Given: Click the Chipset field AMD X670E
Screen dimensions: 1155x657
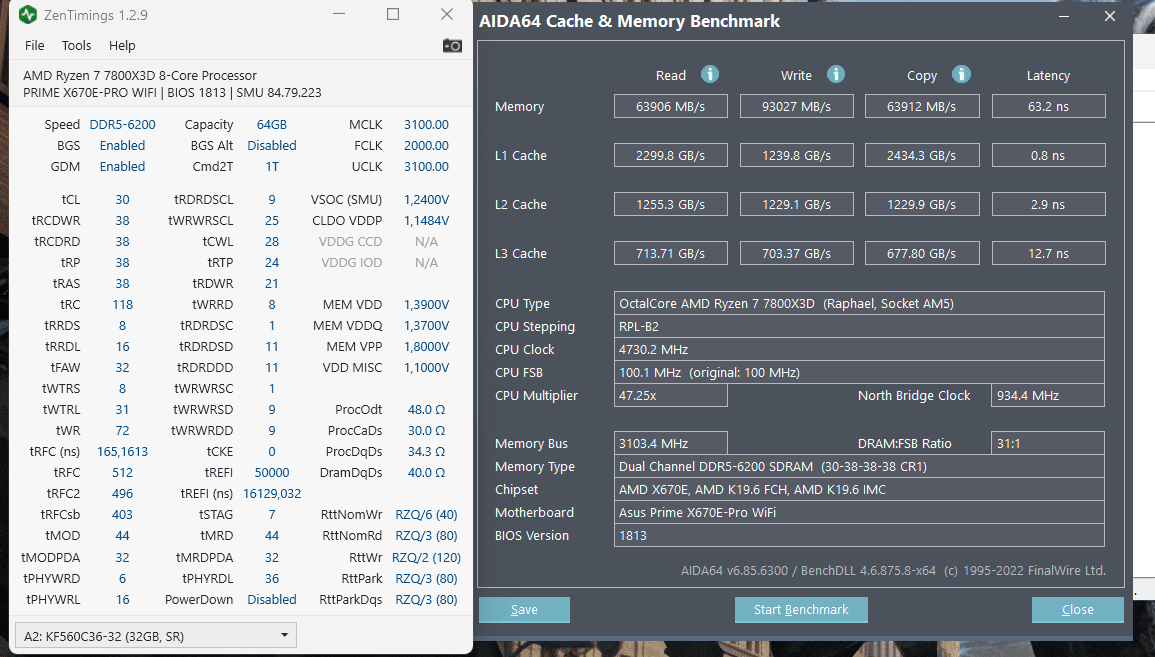Looking at the screenshot, I should coord(859,489).
